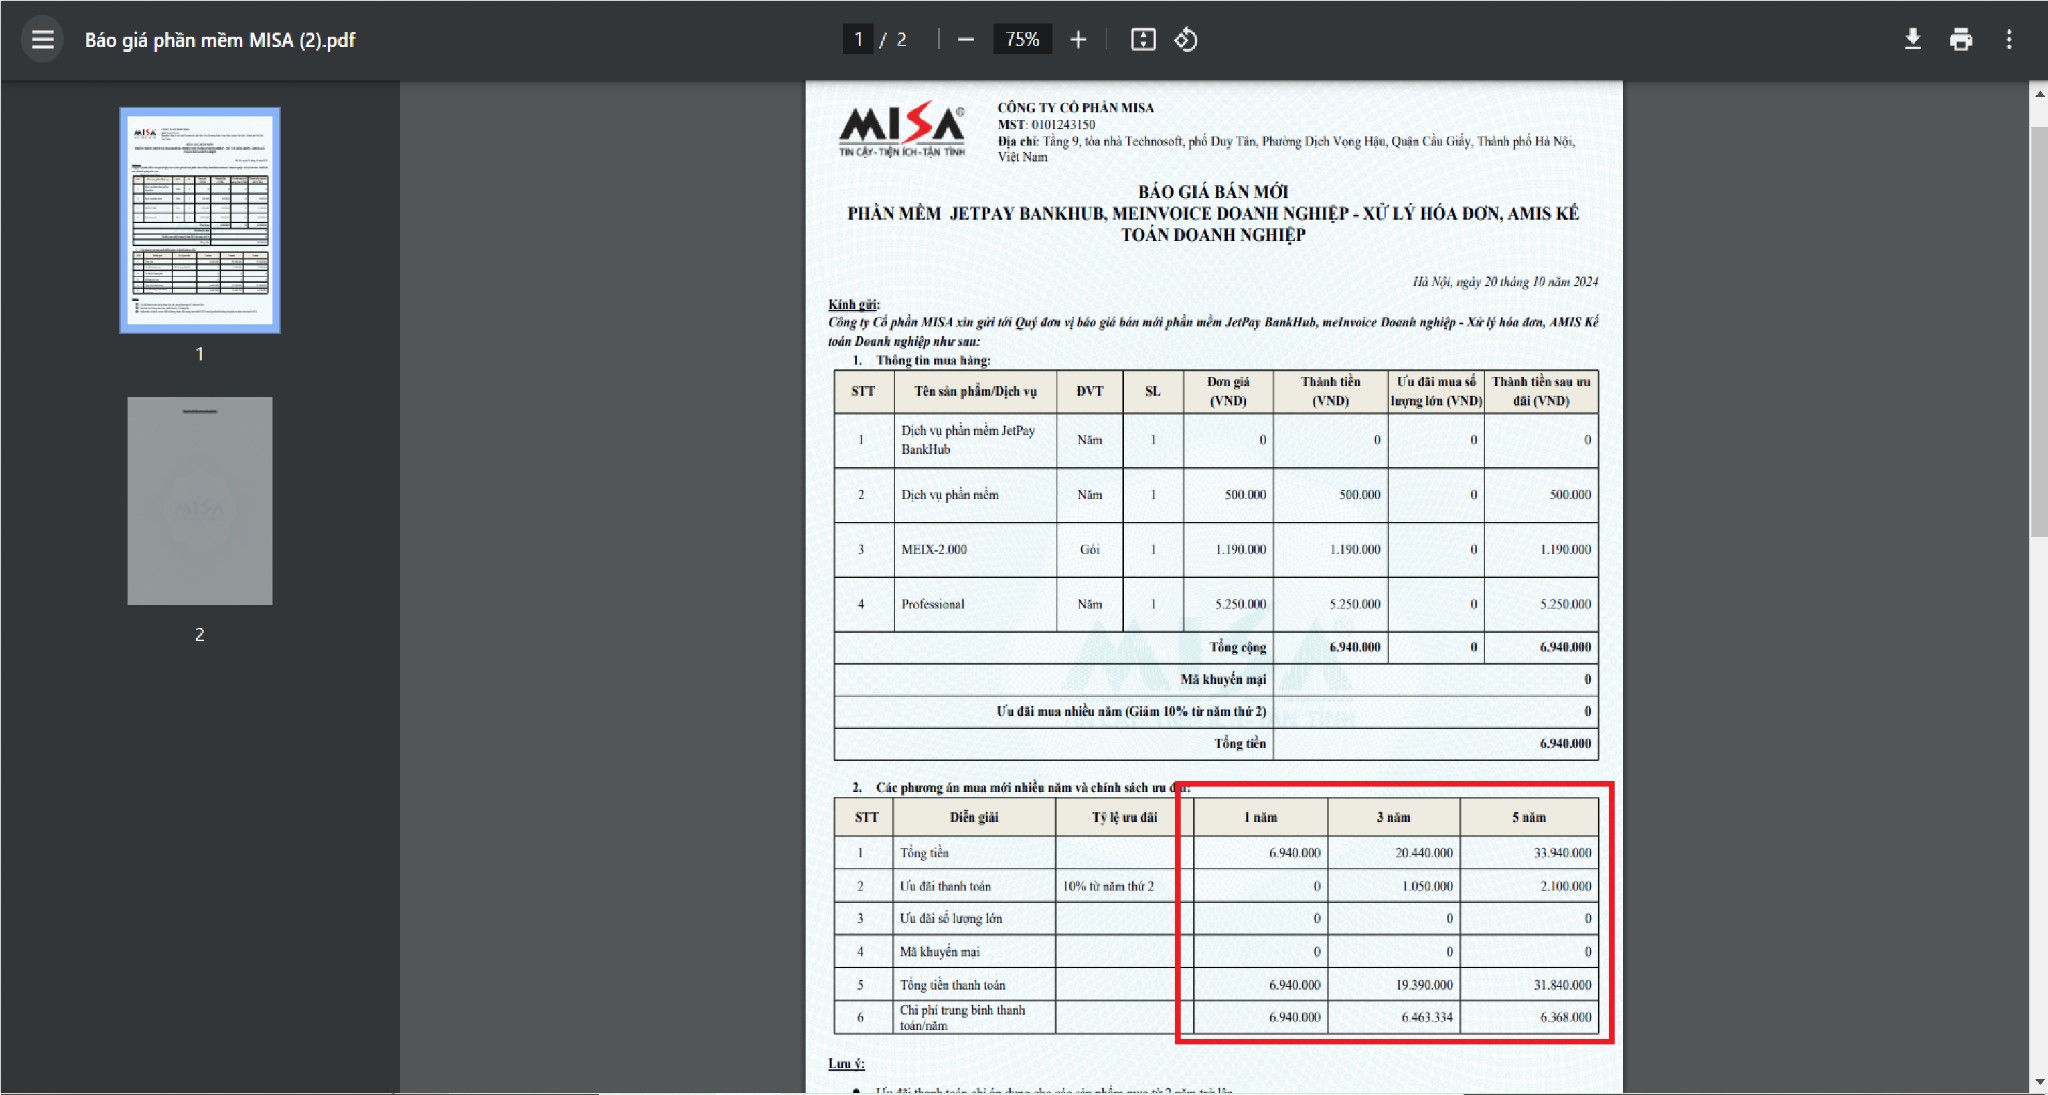Open the more actions menu
The width and height of the screenshot is (2048, 1095).
[x=2009, y=40]
